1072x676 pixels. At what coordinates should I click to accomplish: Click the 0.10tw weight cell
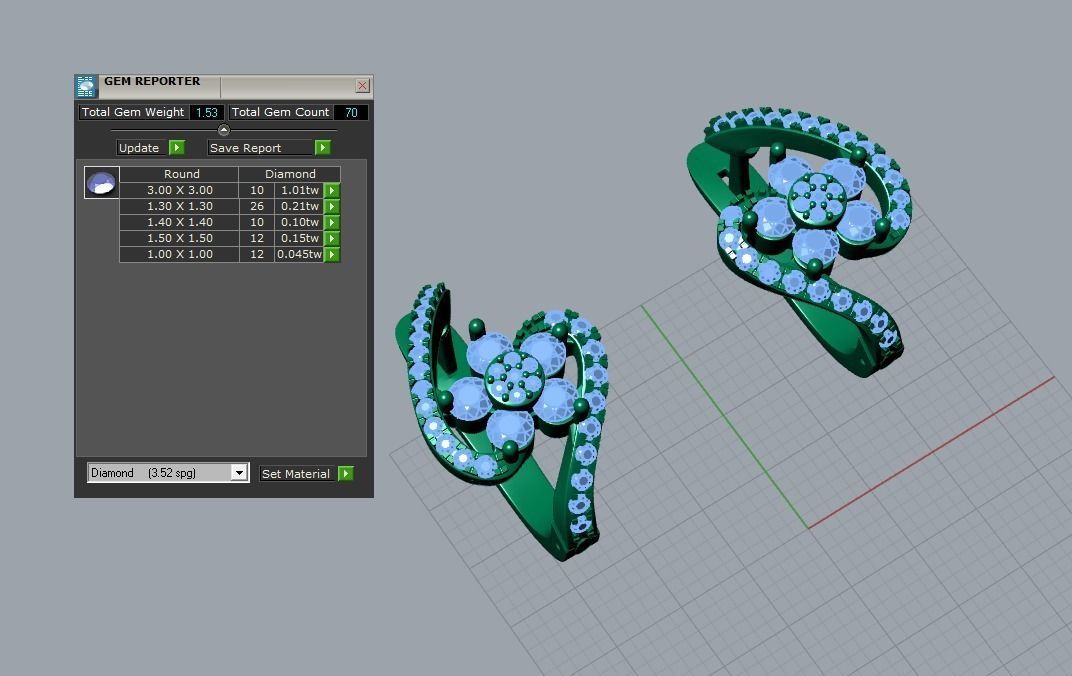click(x=299, y=222)
